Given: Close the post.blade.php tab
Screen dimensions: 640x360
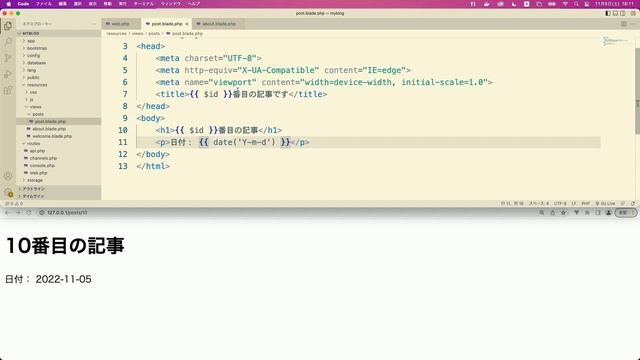Looking at the screenshot, I should [187, 24].
